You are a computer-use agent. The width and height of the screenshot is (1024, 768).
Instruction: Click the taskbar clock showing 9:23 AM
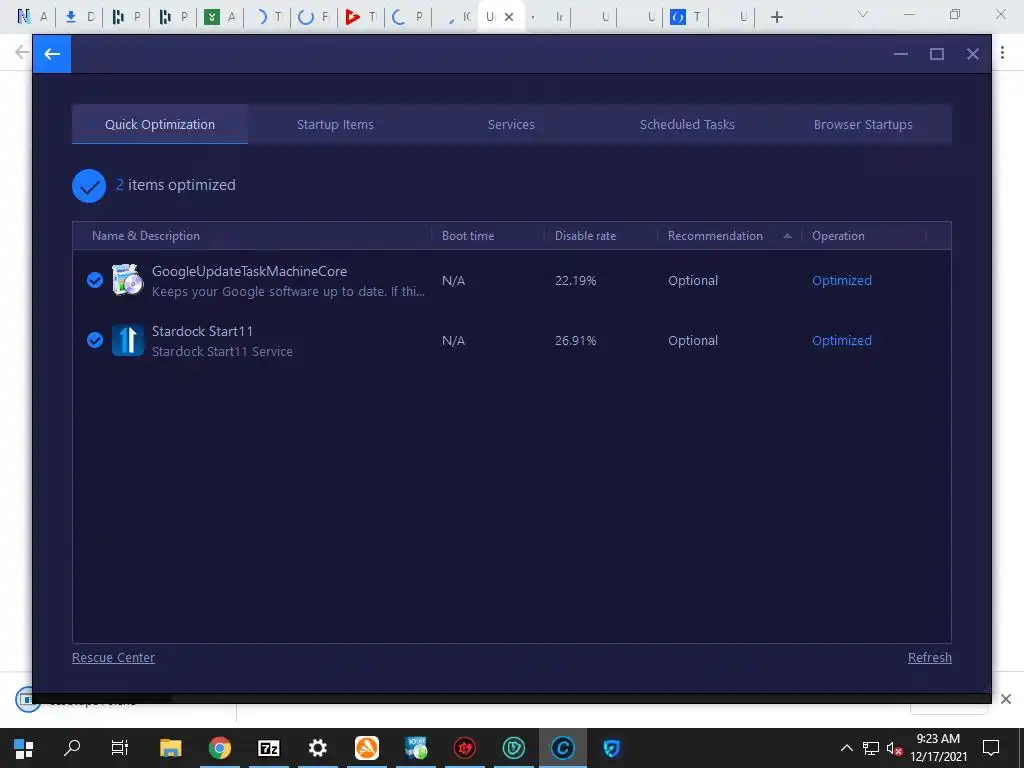pyautogui.click(x=938, y=748)
